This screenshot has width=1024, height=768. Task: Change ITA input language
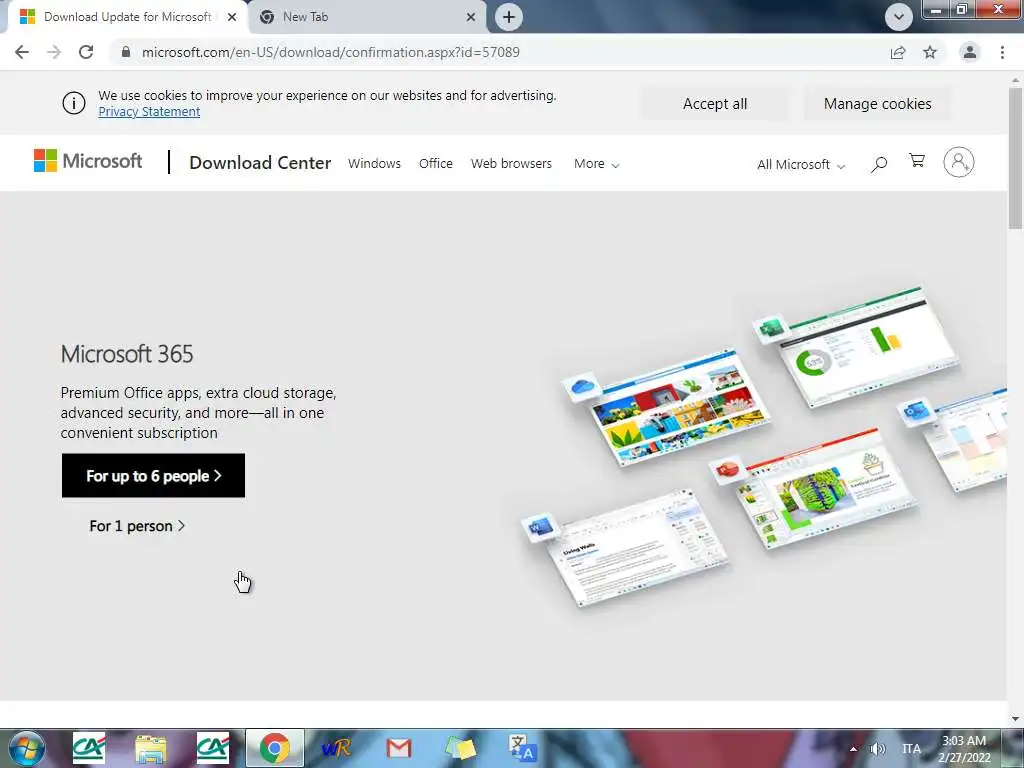click(912, 749)
